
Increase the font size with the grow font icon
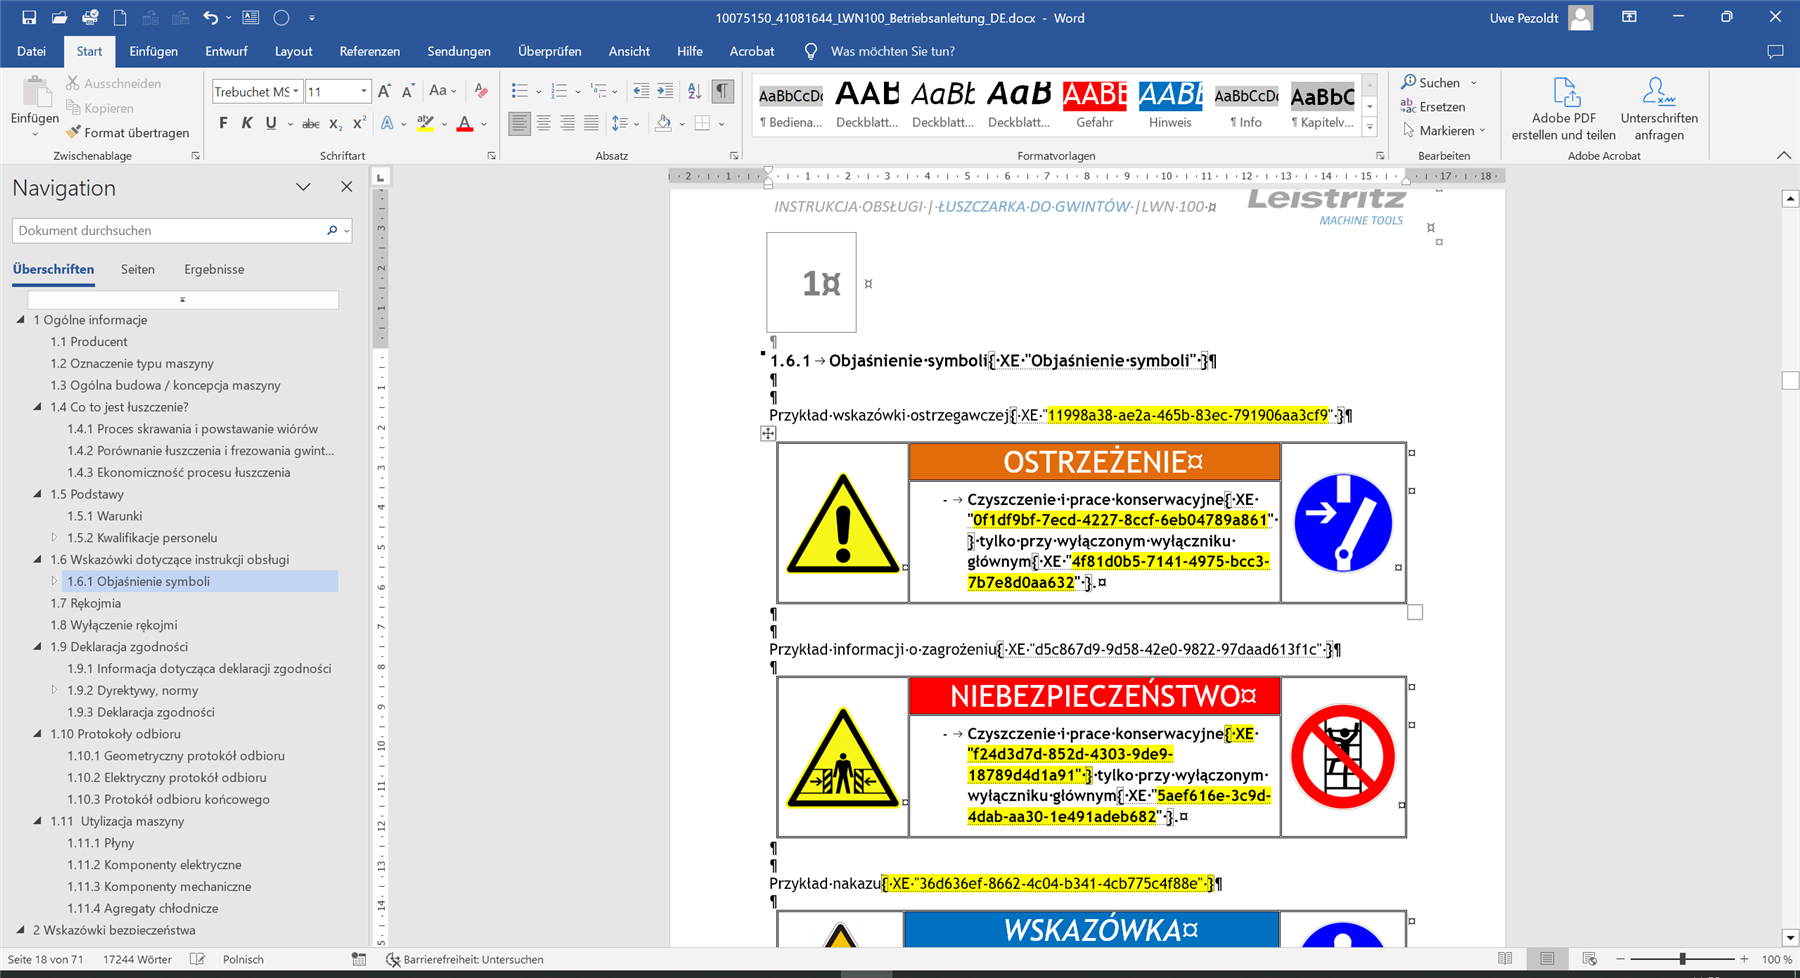[384, 91]
